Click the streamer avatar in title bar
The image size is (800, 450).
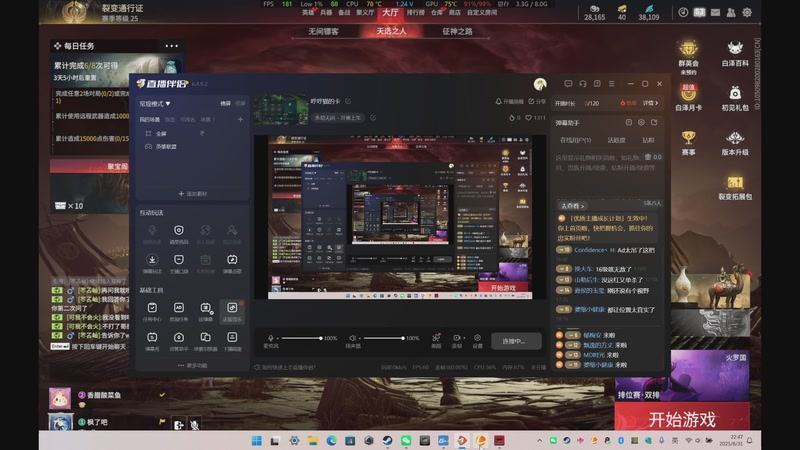point(540,84)
